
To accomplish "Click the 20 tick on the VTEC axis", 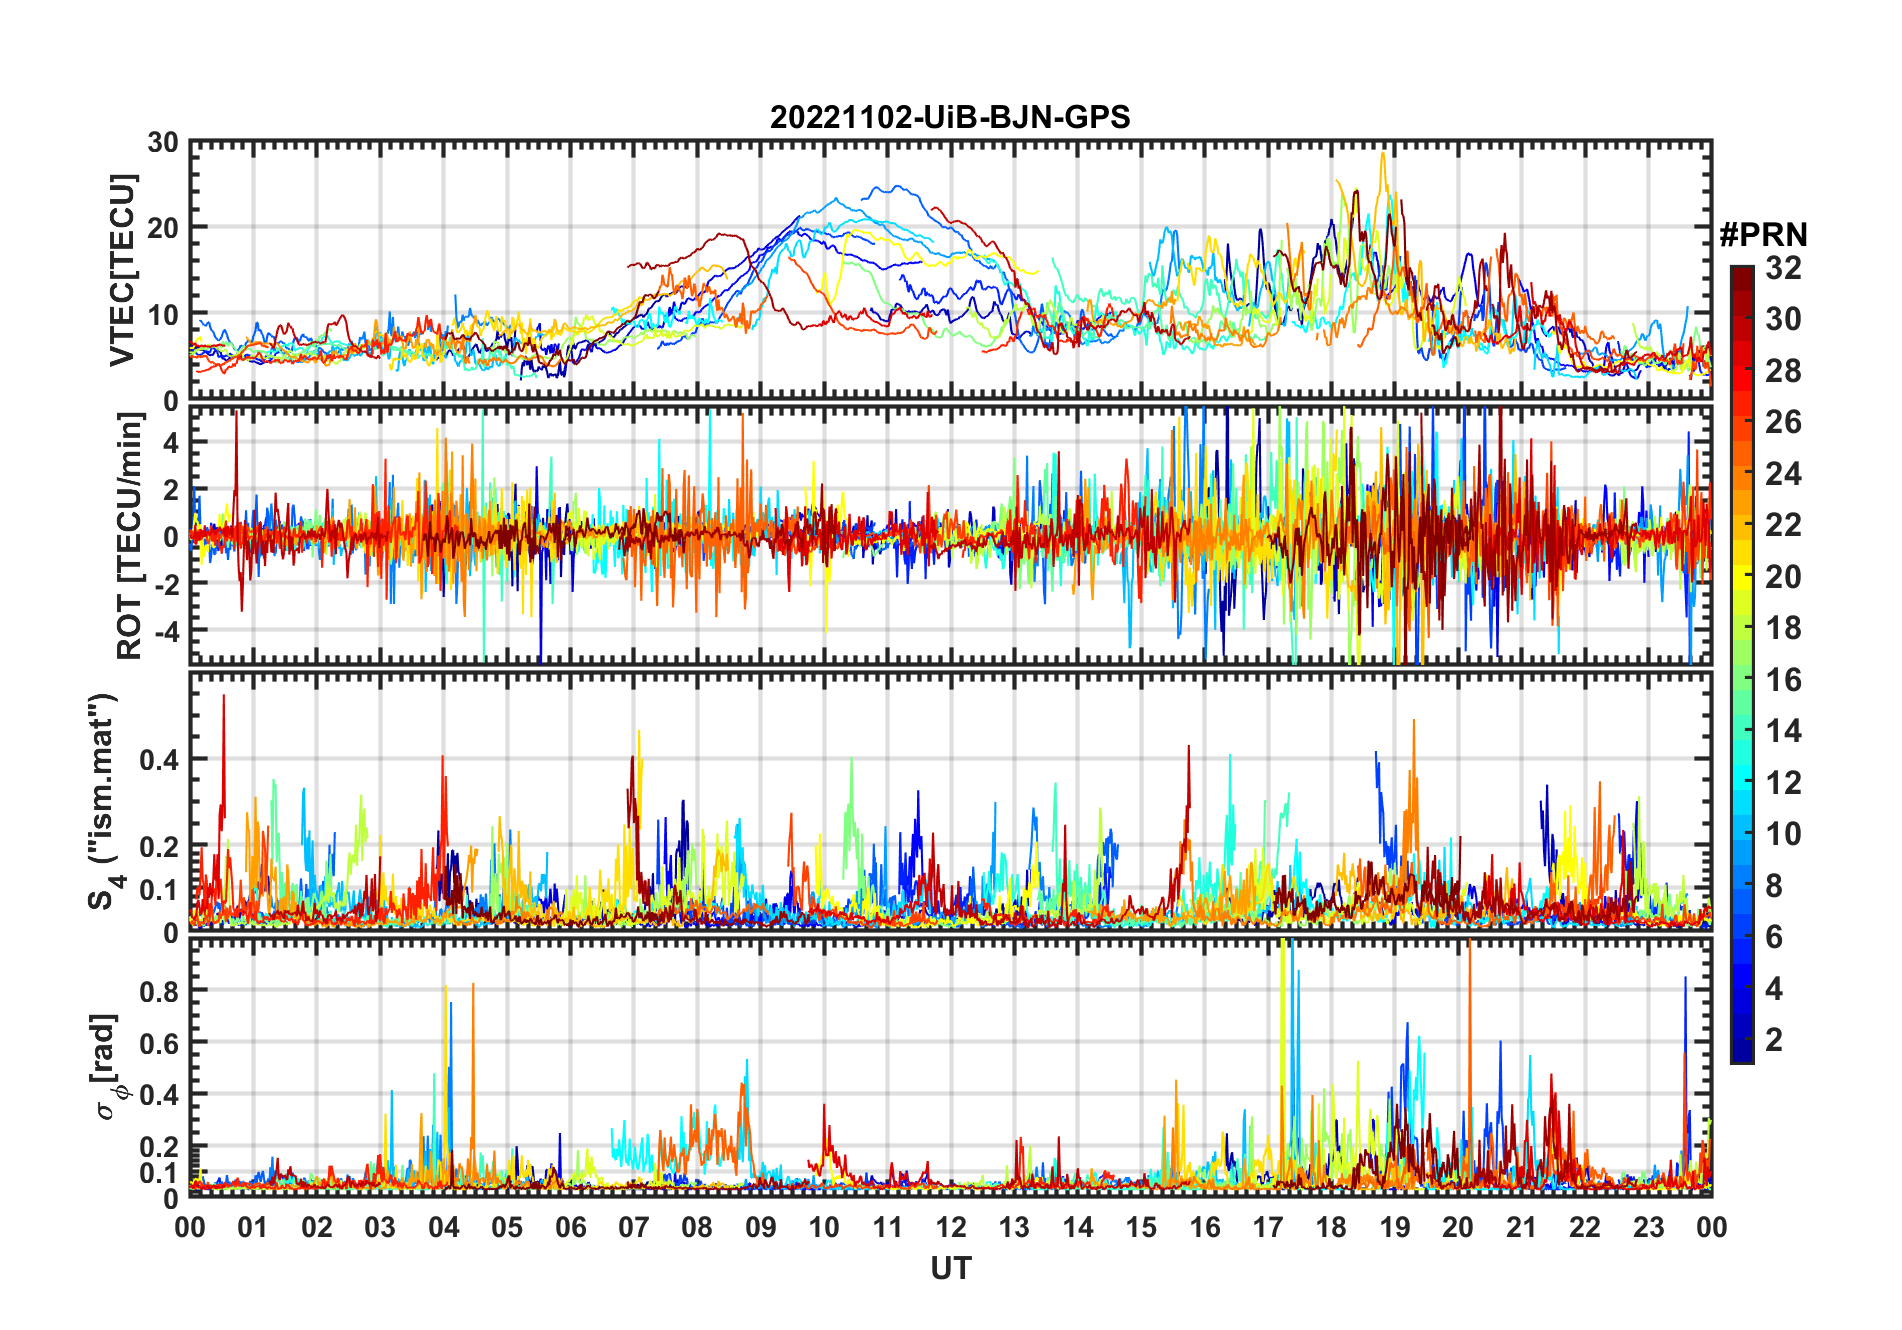I will tap(163, 228).
